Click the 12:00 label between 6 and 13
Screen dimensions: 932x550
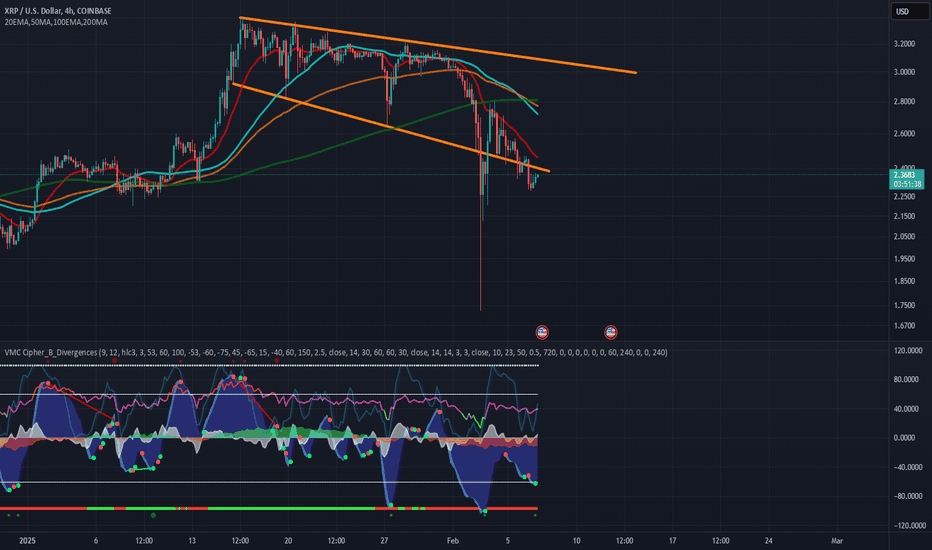(144, 541)
